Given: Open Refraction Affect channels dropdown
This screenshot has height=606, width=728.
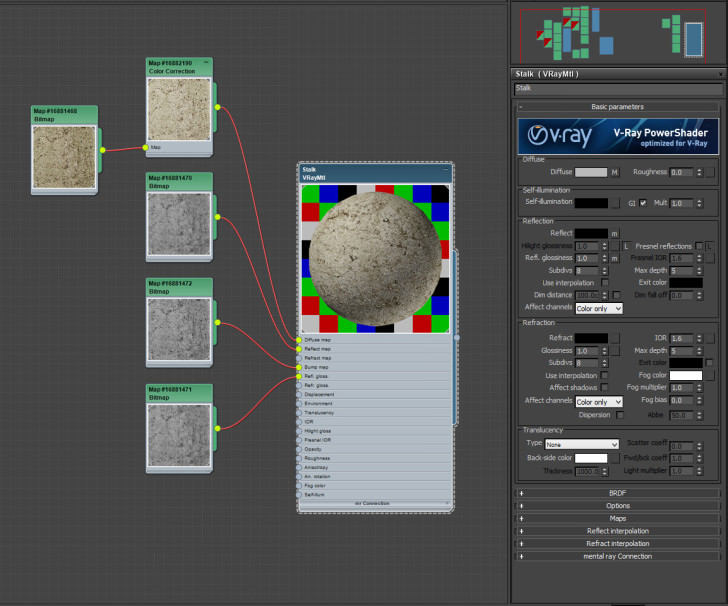Looking at the screenshot, I should [599, 402].
